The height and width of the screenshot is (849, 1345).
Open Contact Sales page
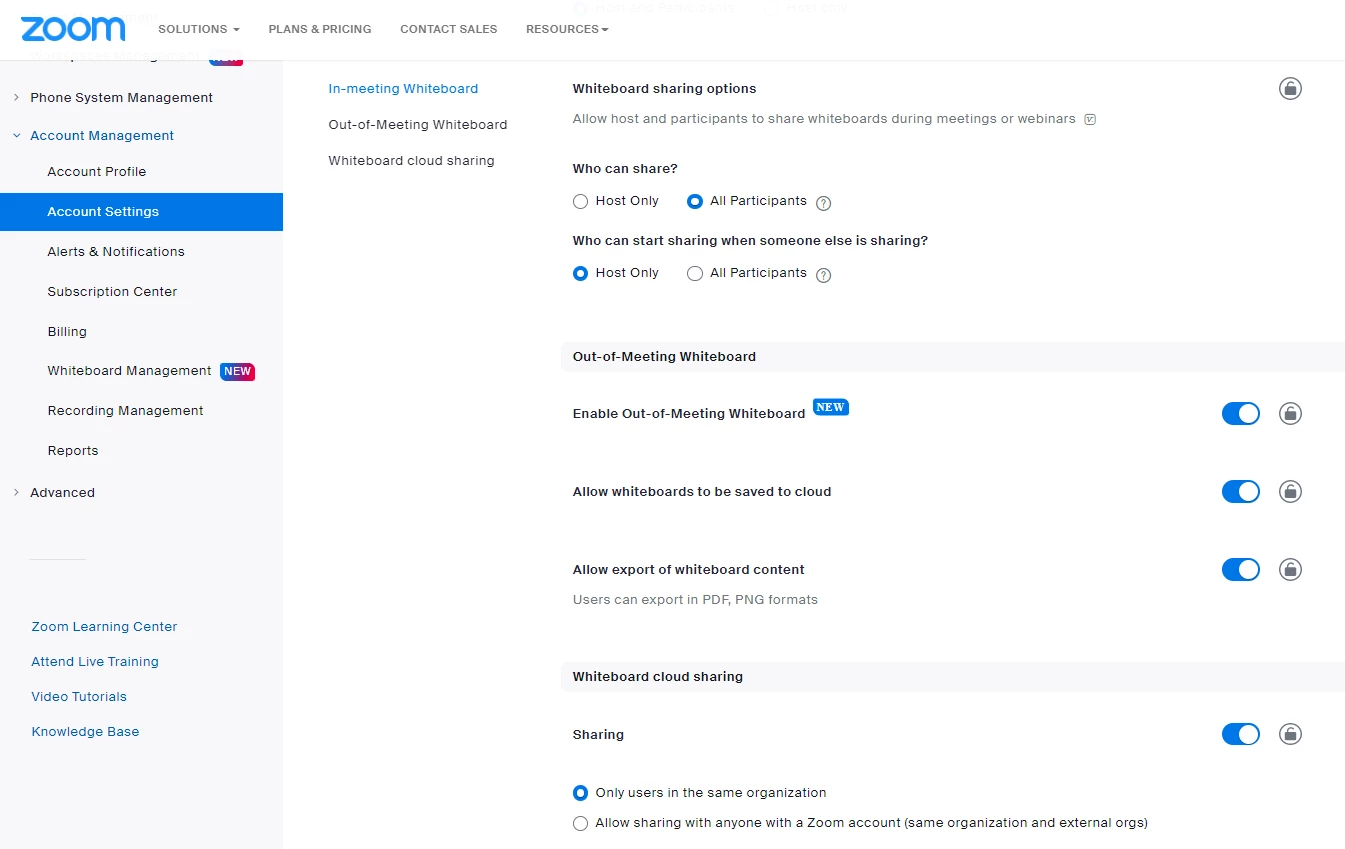click(x=449, y=29)
